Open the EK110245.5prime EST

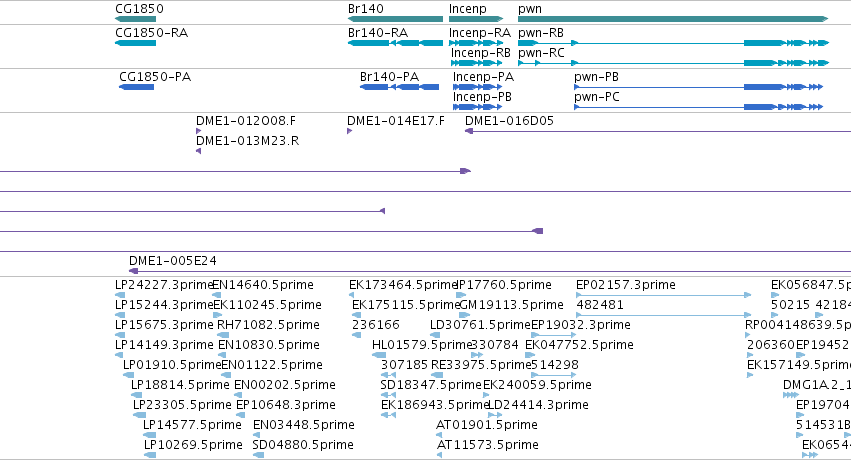click(x=219, y=315)
